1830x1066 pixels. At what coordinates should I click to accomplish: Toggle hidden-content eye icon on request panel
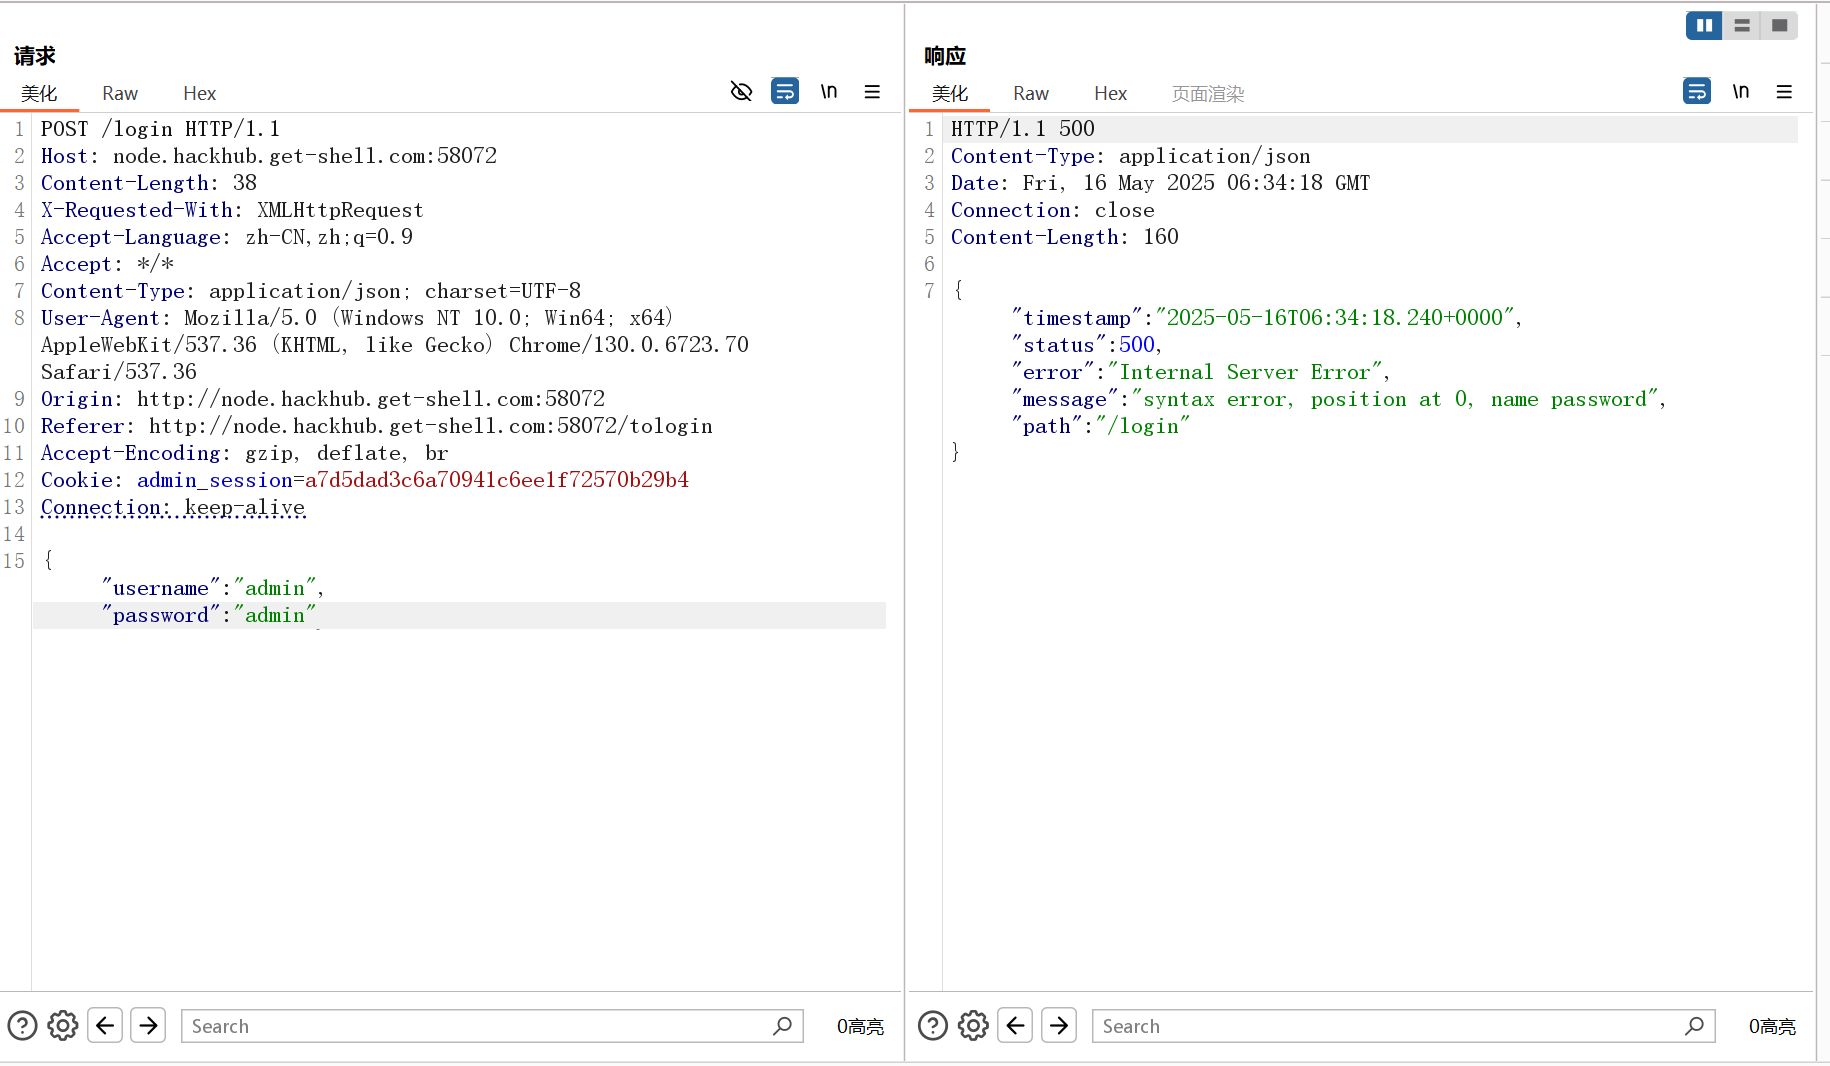click(741, 91)
